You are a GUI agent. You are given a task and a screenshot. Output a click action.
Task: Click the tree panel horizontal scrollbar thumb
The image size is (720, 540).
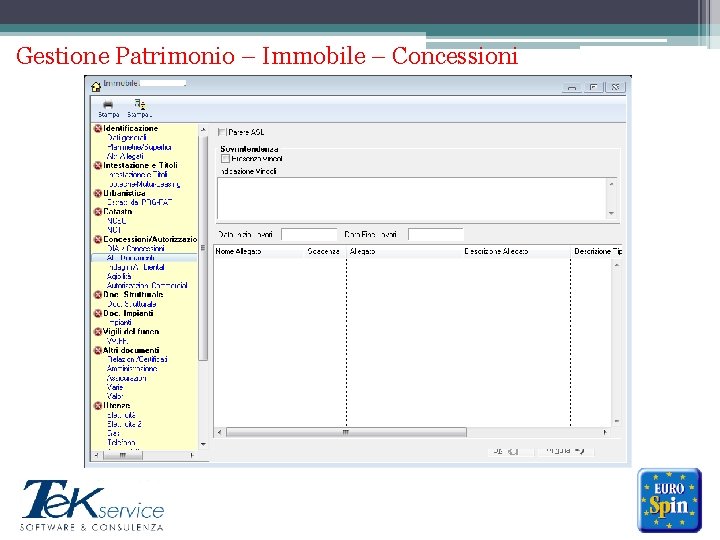[123, 456]
